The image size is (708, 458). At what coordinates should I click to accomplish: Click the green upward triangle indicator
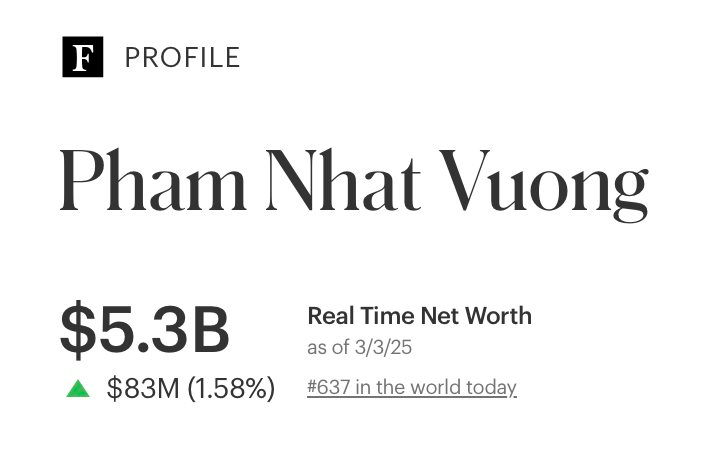[78, 388]
